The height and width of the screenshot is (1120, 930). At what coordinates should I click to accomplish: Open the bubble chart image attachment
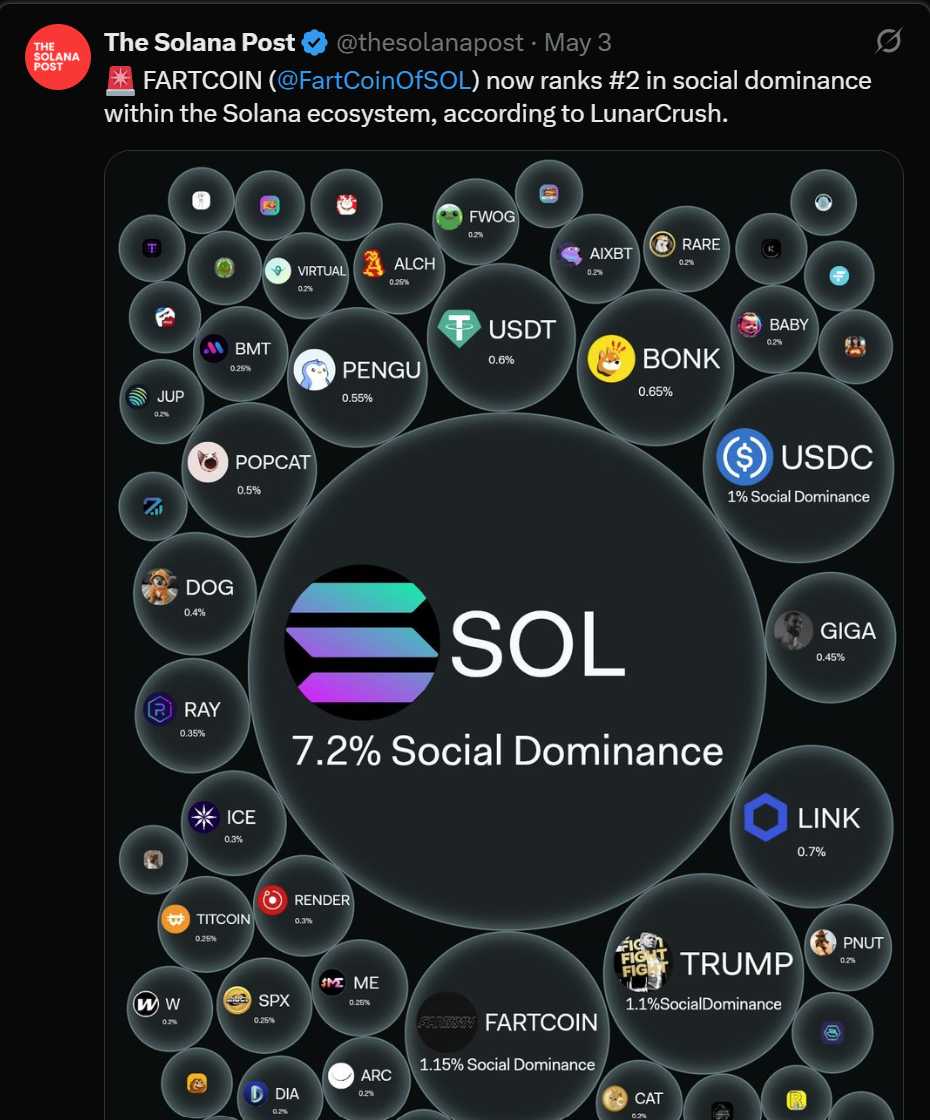click(x=504, y=636)
